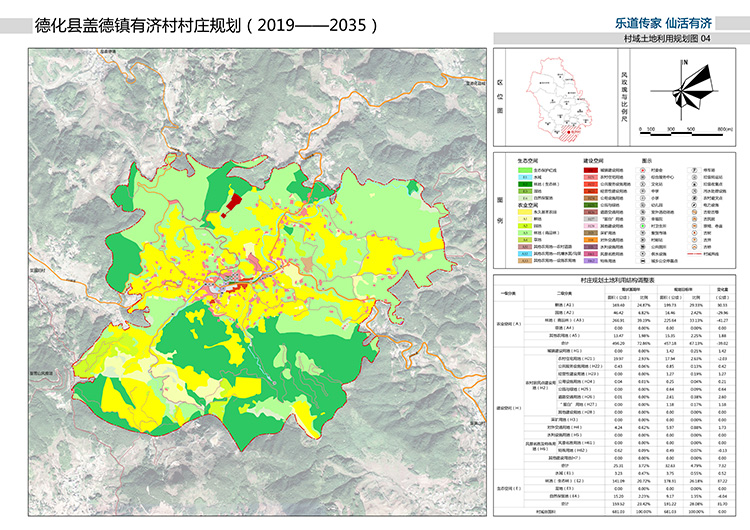Click the table cell 225.64
The width and height of the screenshot is (750, 530).
point(670,320)
